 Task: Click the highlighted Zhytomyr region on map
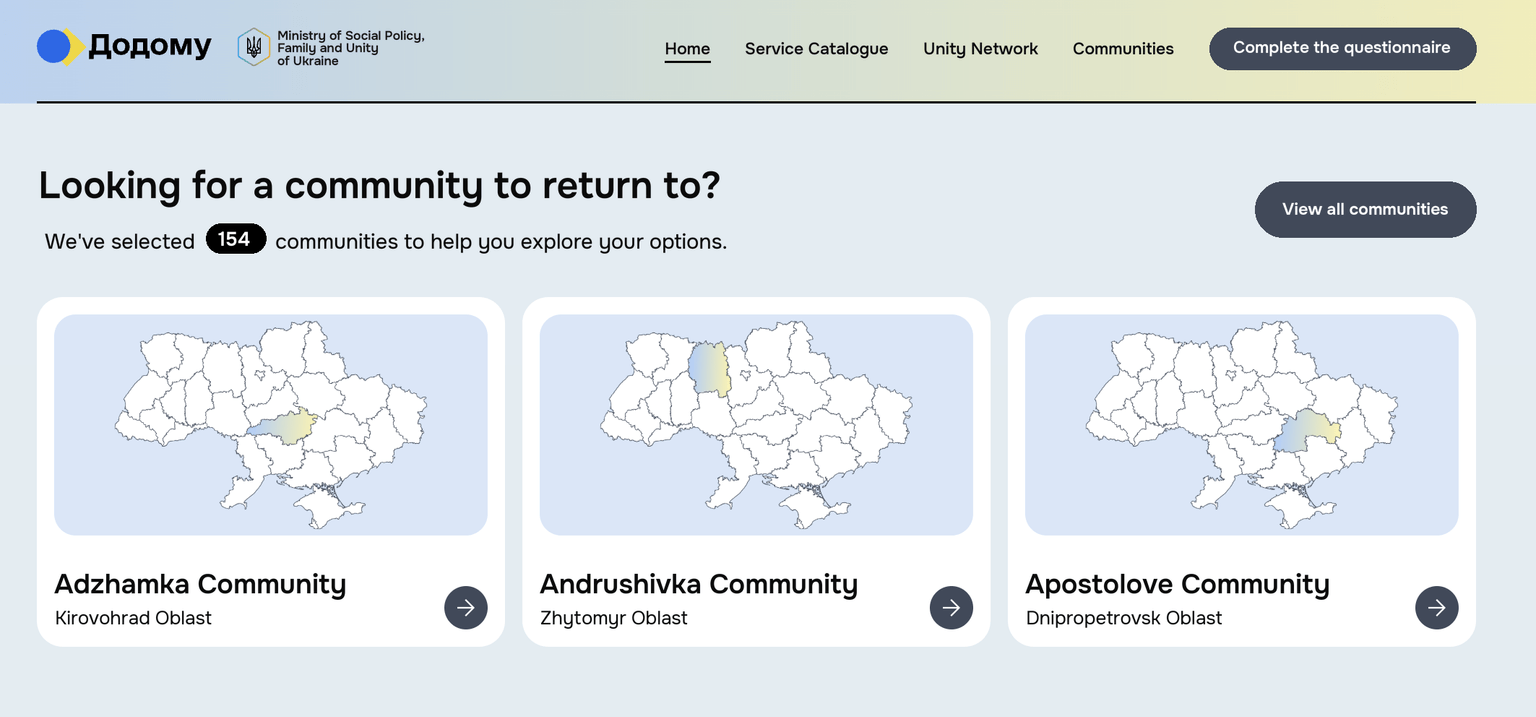tap(709, 370)
